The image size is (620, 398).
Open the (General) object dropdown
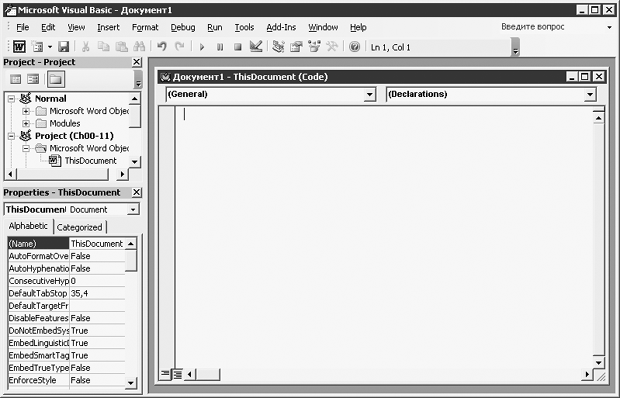click(x=369, y=94)
